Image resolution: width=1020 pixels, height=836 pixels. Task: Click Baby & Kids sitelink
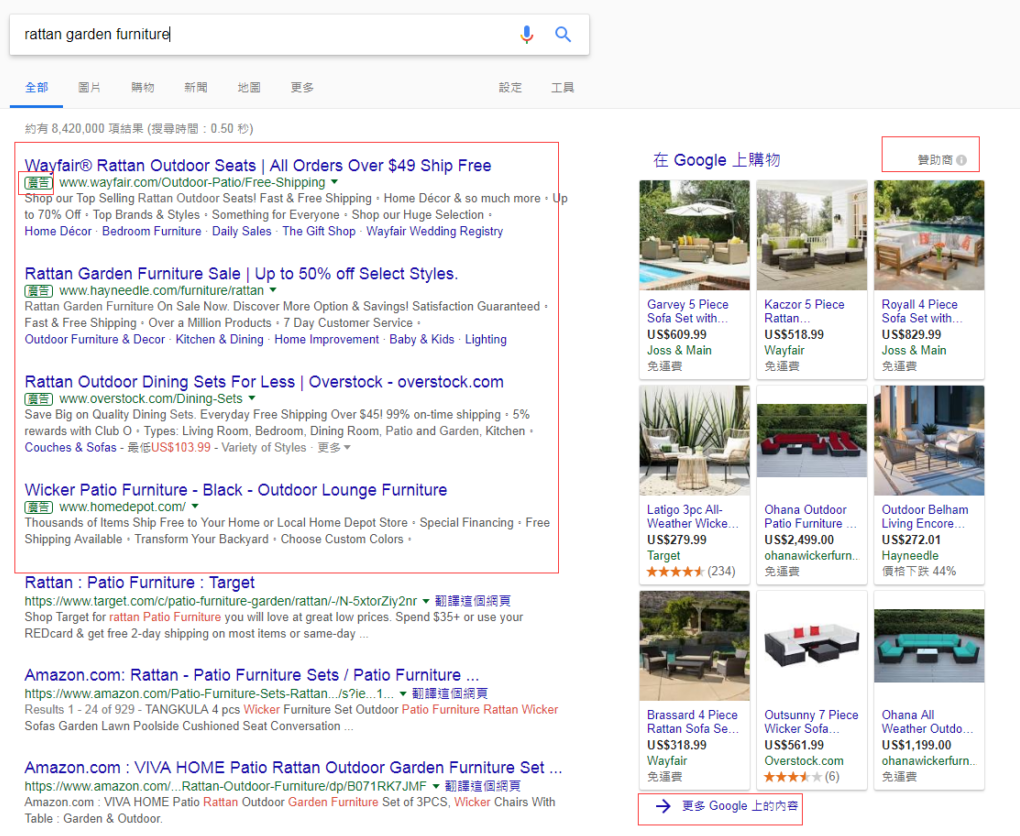coord(422,339)
